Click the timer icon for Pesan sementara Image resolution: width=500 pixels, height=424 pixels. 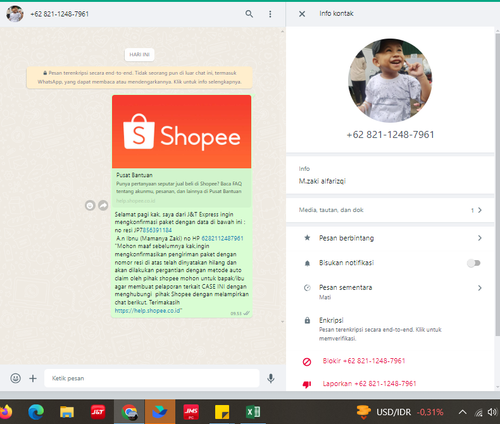point(307,288)
